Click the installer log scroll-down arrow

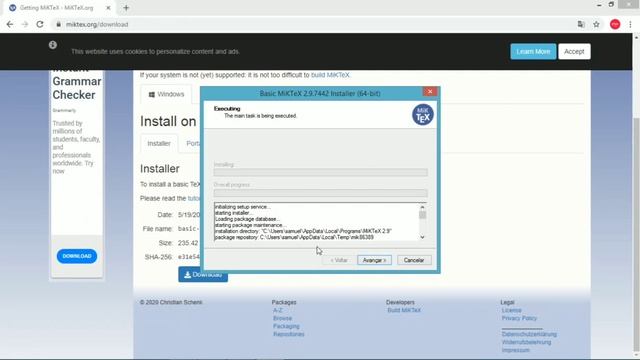[x=422, y=237]
